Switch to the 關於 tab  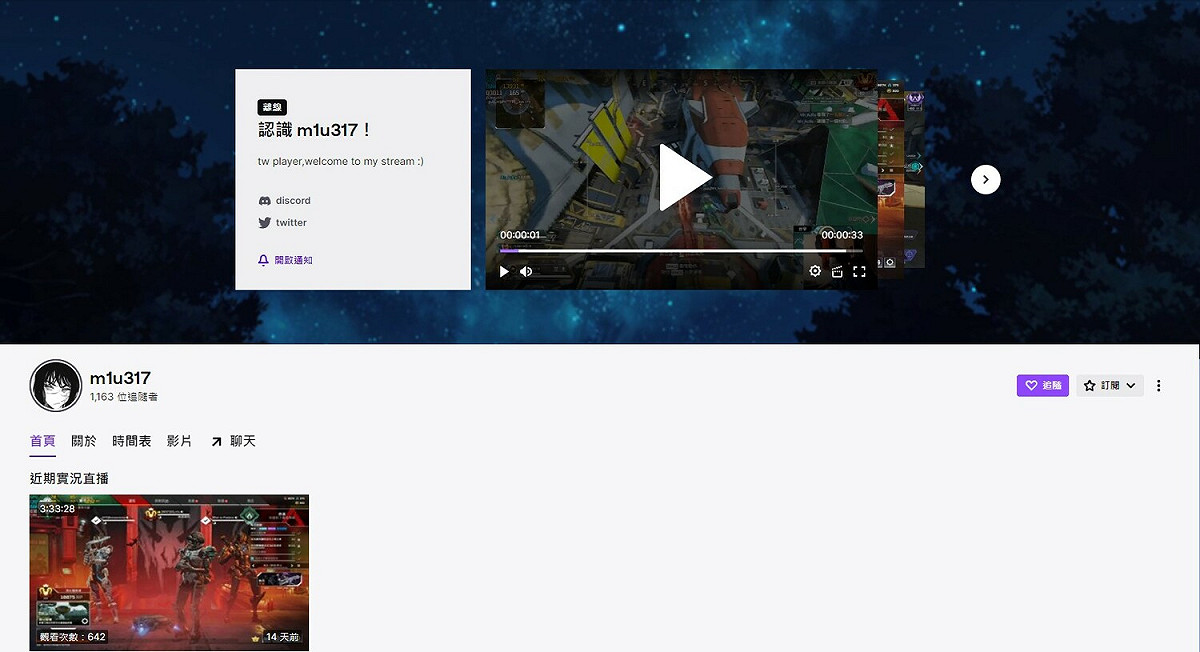click(84, 441)
